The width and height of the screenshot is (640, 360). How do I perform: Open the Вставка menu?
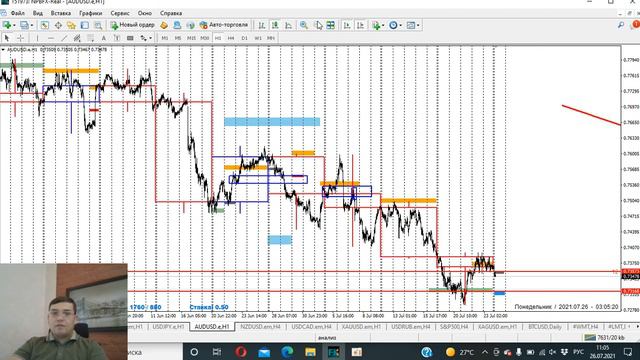click(61, 13)
